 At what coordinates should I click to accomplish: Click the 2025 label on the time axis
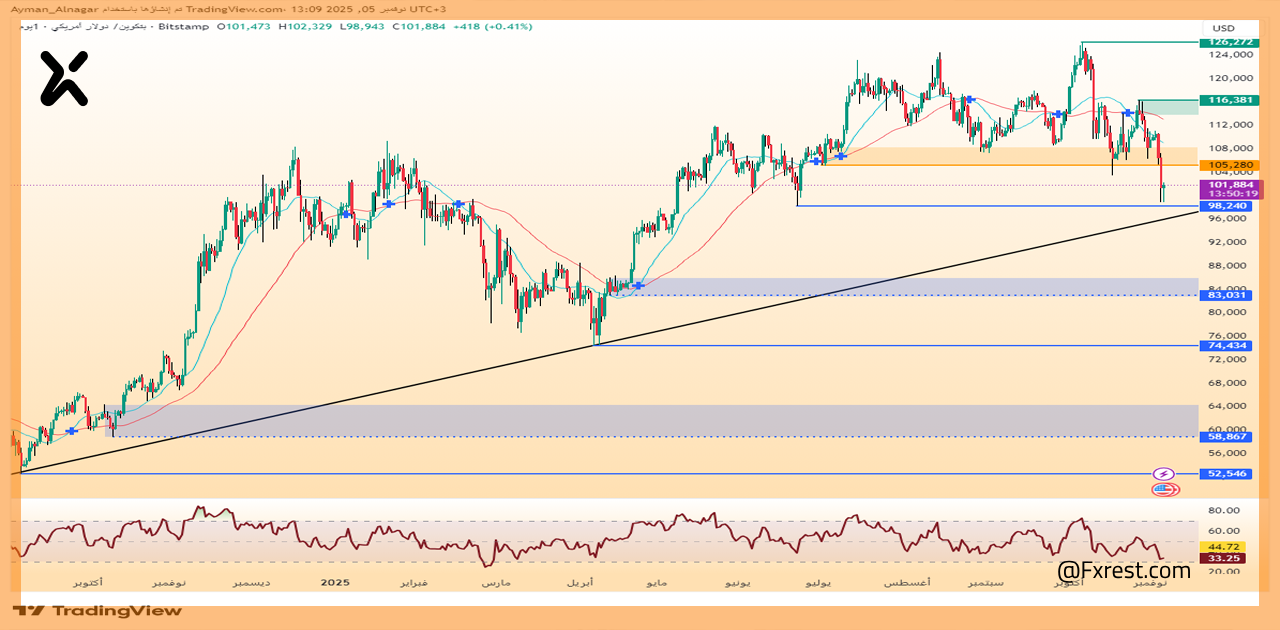click(x=334, y=581)
